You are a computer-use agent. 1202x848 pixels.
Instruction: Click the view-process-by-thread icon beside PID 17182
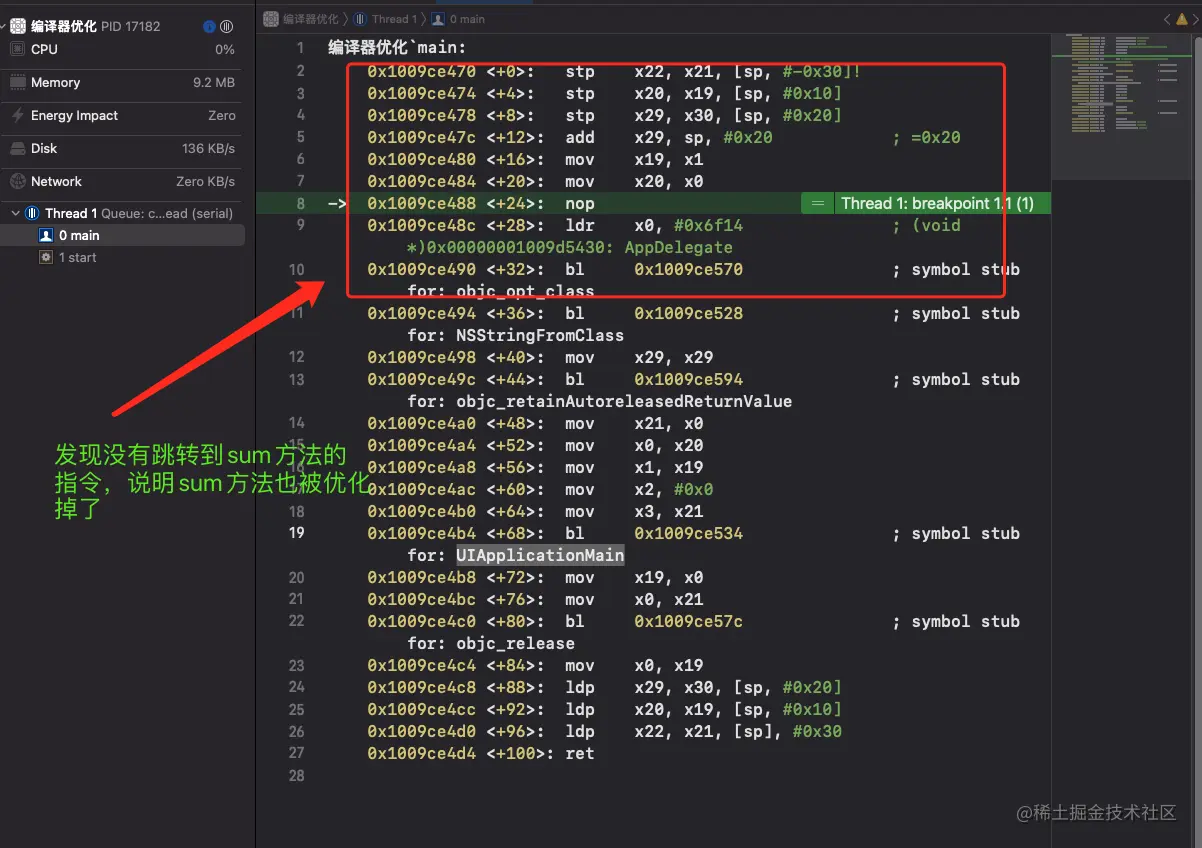[x=227, y=27]
